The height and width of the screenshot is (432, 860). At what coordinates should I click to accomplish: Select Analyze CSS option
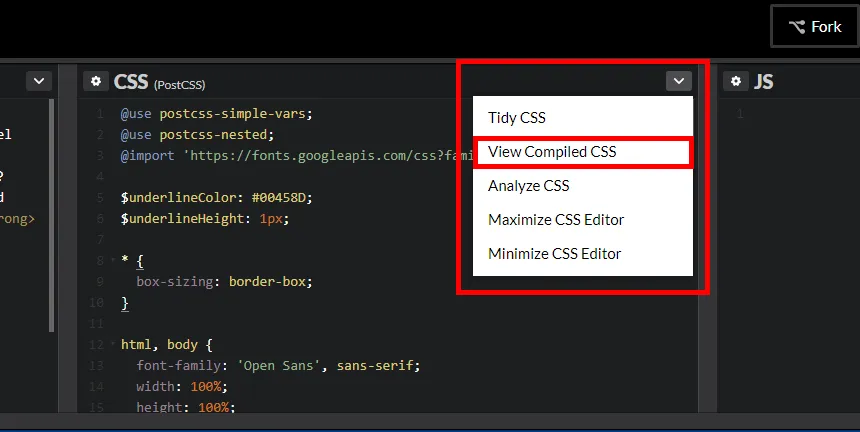(x=583, y=186)
